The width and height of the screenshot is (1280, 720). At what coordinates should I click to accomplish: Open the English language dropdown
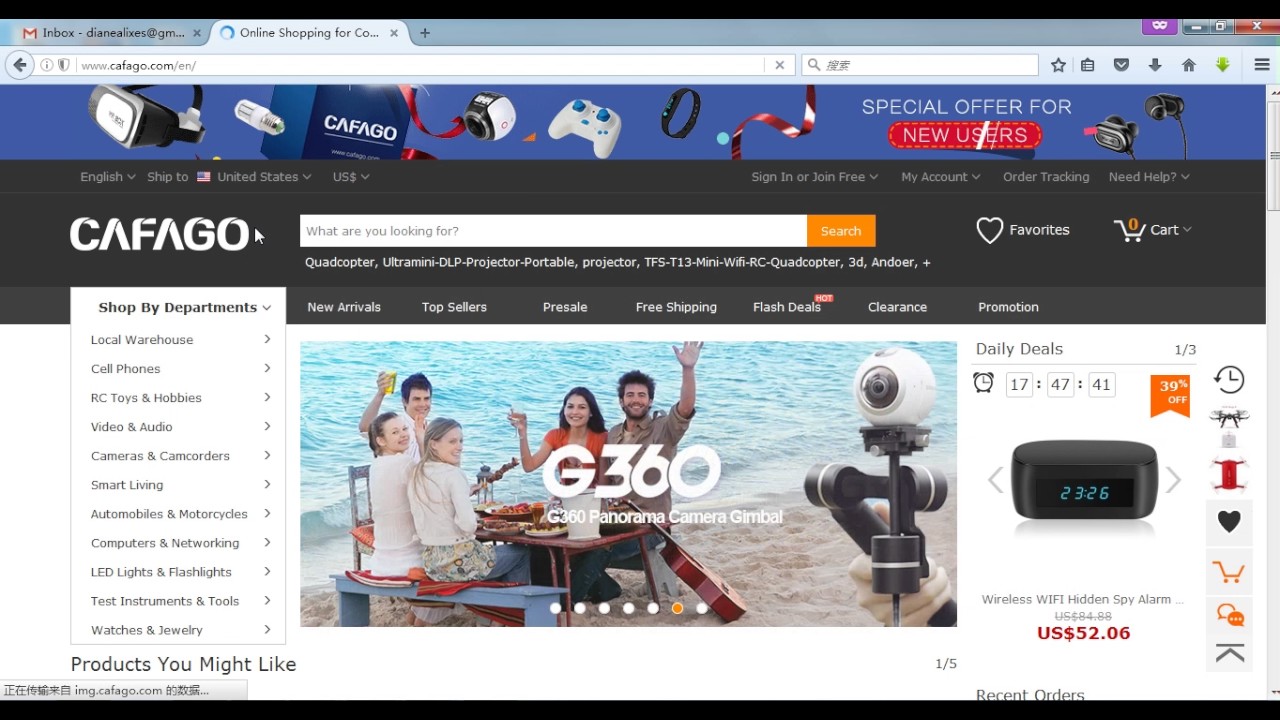107,177
